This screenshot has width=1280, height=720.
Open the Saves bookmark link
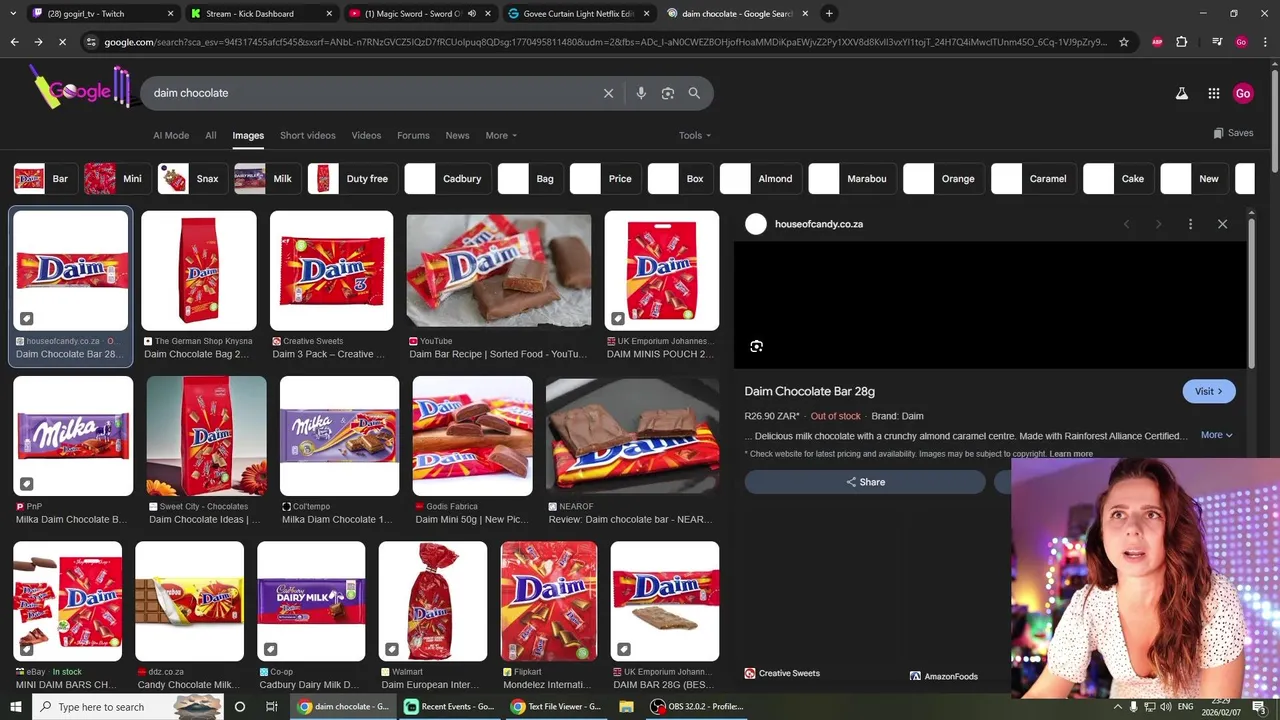pos(1233,133)
